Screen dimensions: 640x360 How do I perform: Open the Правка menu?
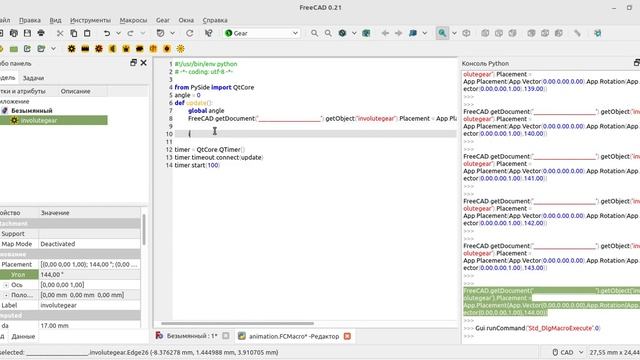(30, 20)
